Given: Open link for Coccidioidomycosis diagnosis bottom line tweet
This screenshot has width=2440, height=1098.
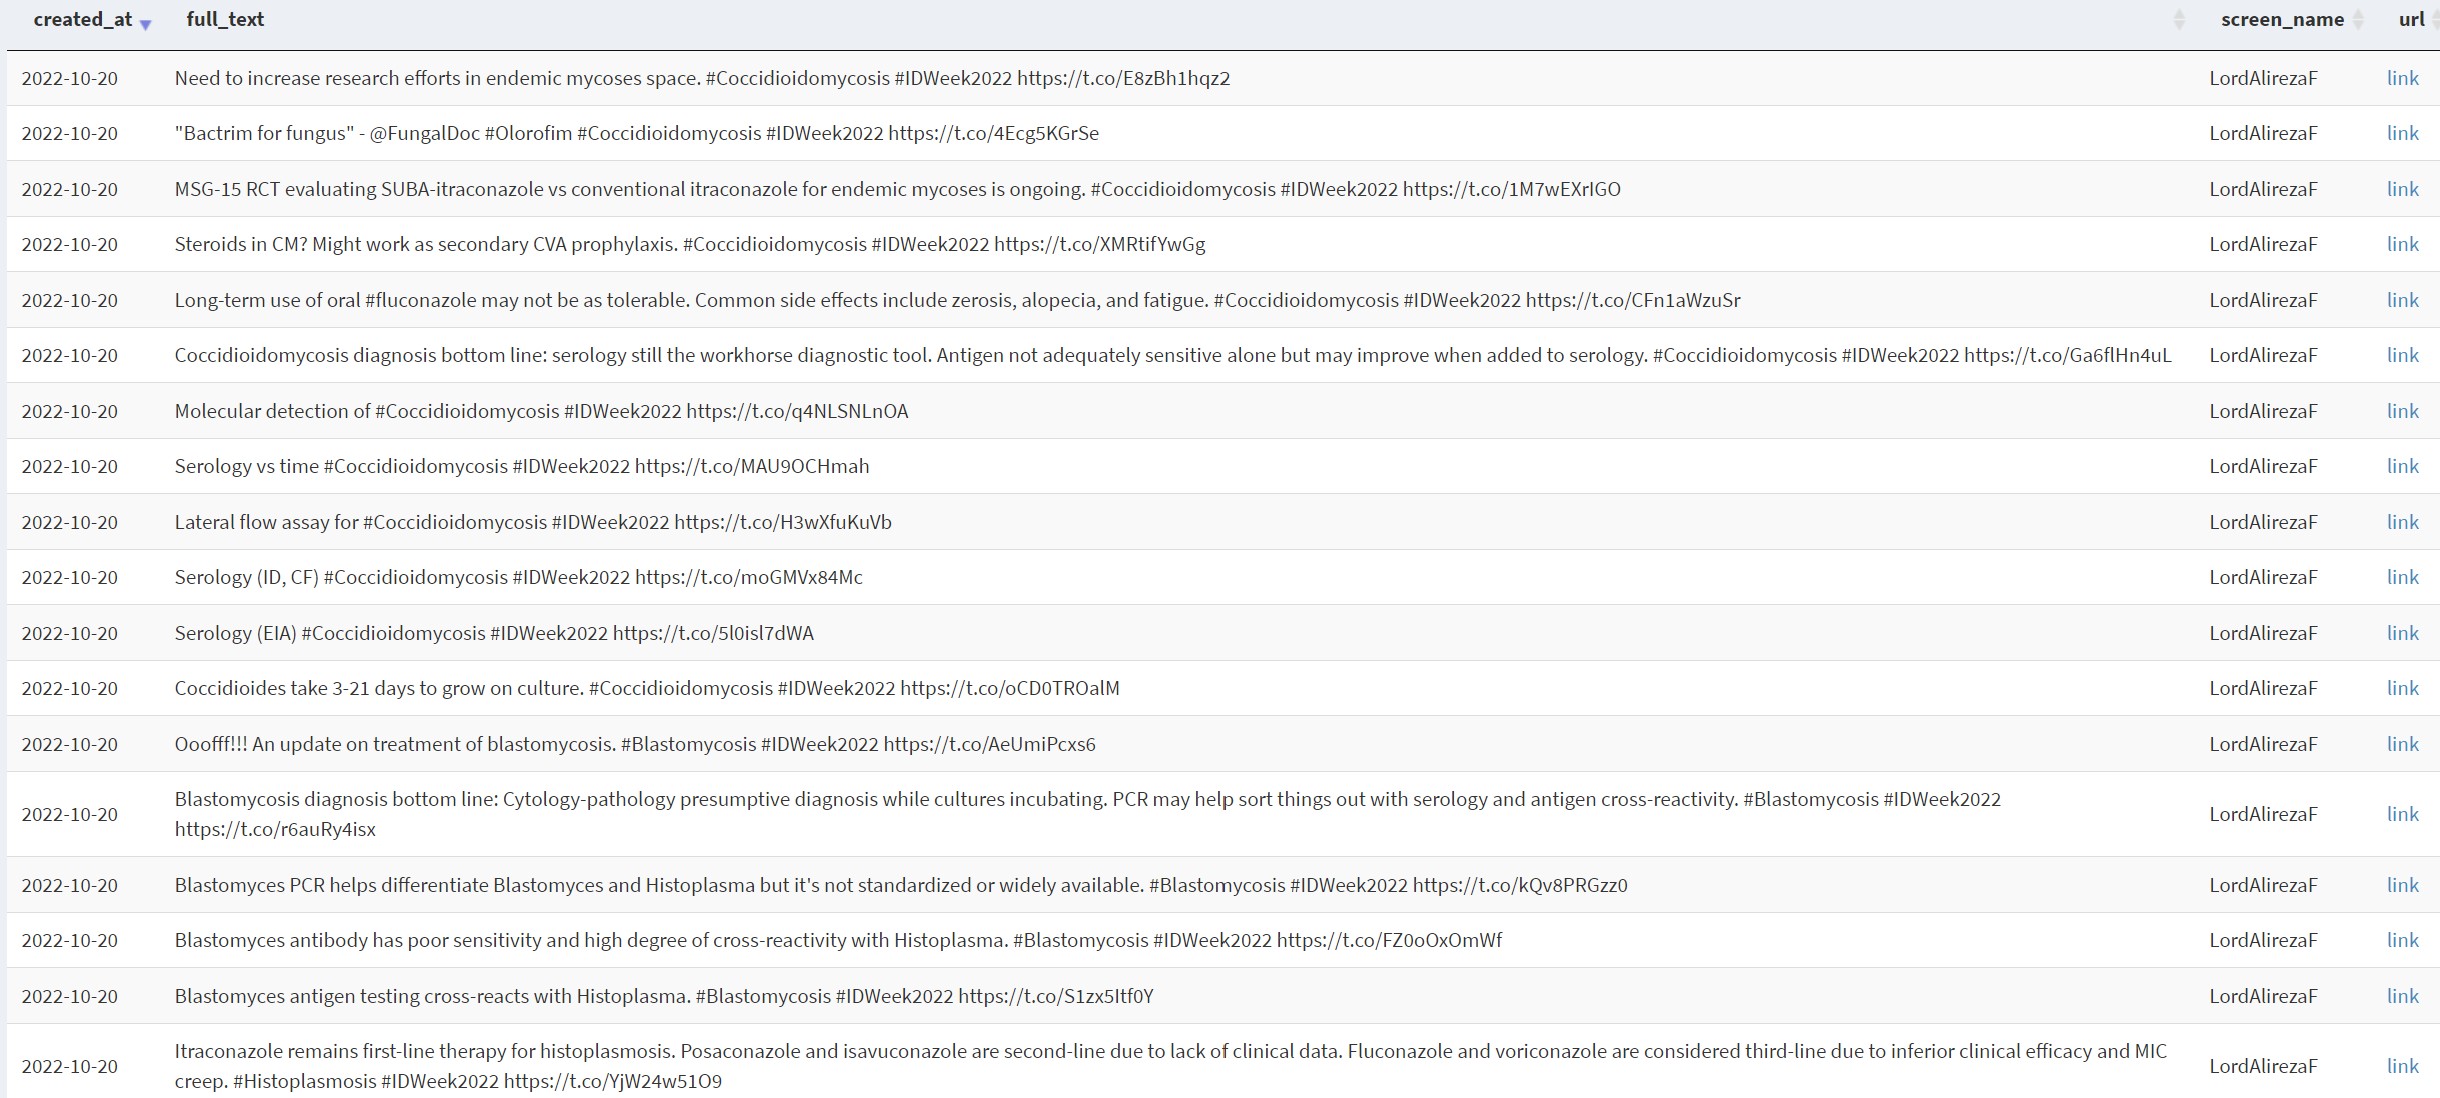Looking at the screenshot, I should pos(2402,355).
